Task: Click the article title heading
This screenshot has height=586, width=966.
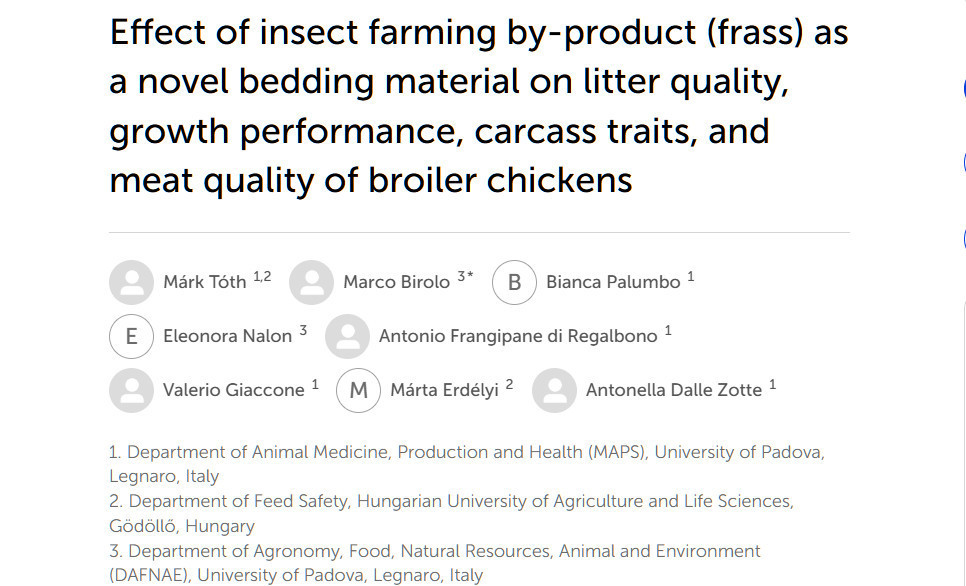Action: click(x=479, y=106)
